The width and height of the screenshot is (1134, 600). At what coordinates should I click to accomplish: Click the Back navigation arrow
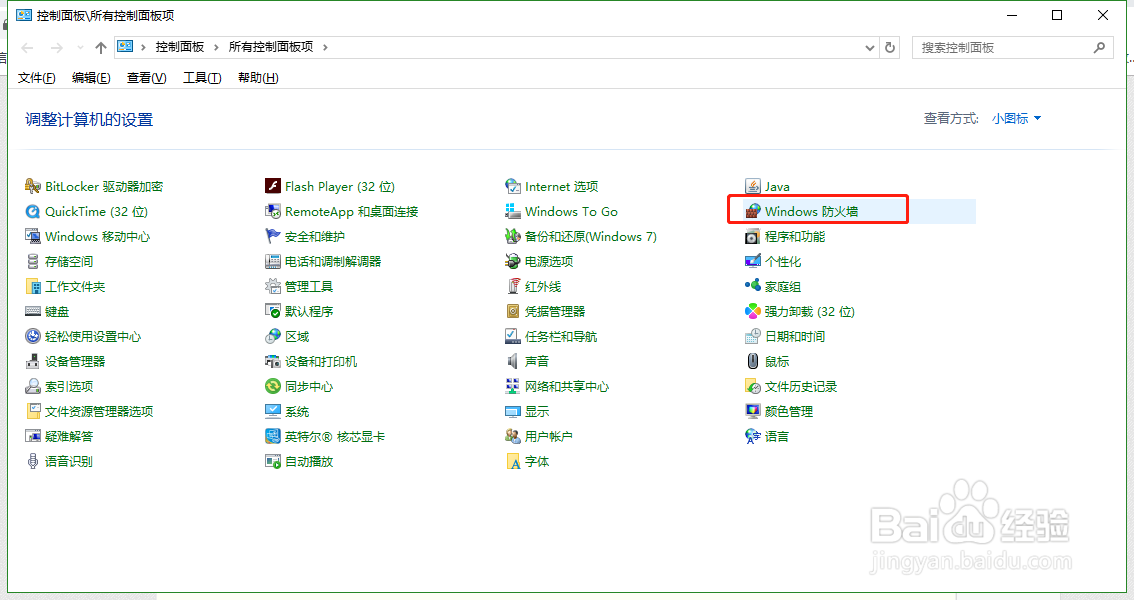tap(27, 48)
